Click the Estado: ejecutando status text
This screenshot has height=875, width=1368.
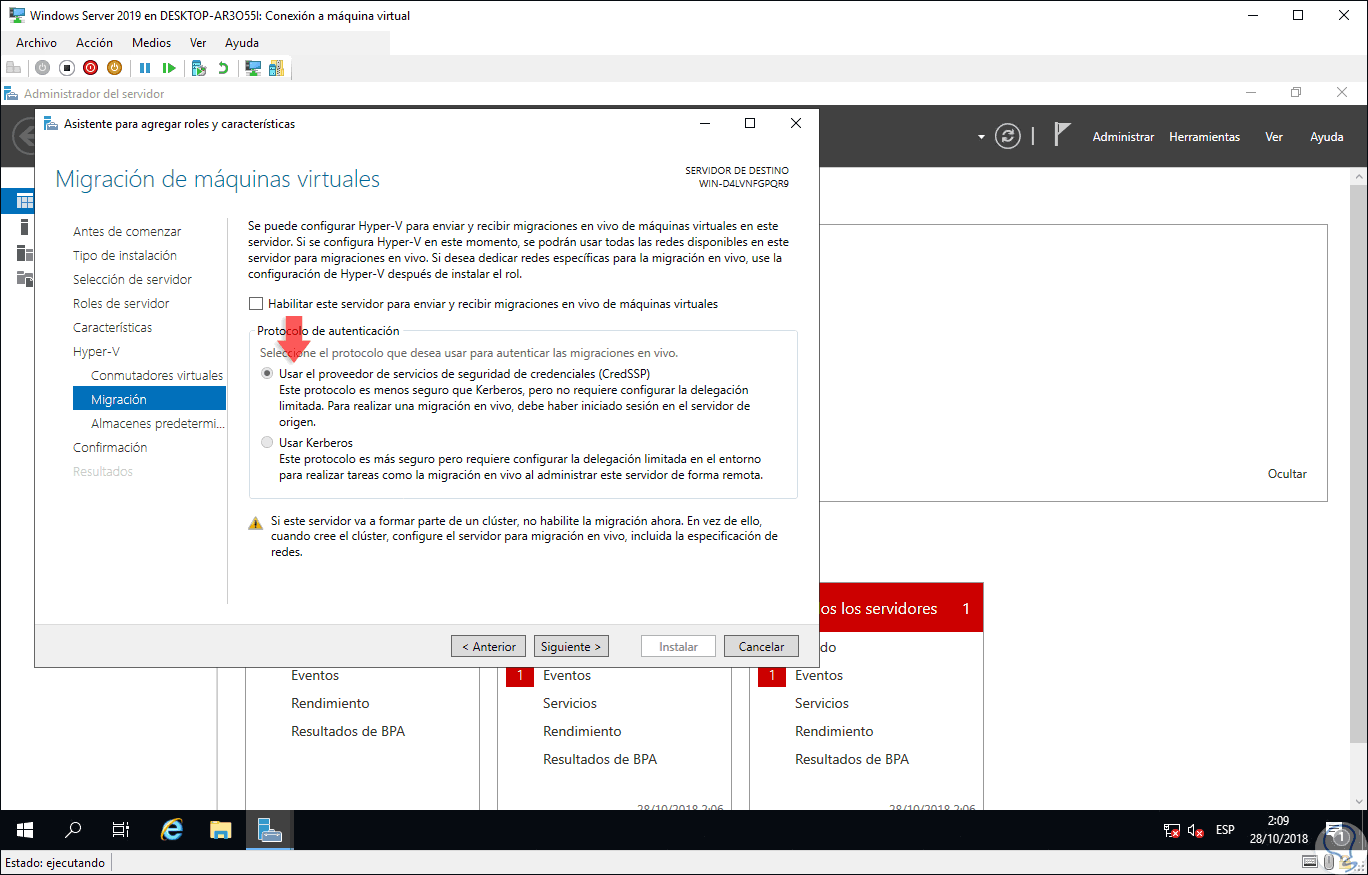click(55, 862)
